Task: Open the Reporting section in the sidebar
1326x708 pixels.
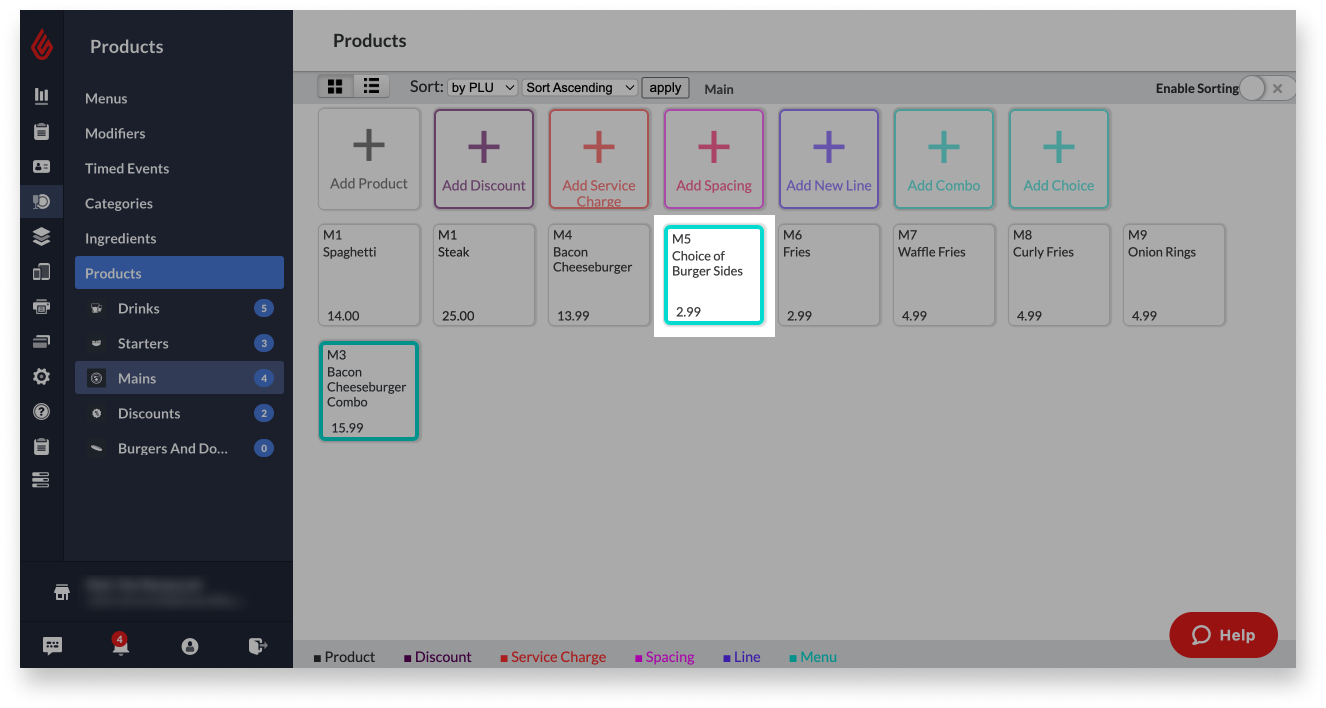Action: pyautogui.click(x=40, y=96)
